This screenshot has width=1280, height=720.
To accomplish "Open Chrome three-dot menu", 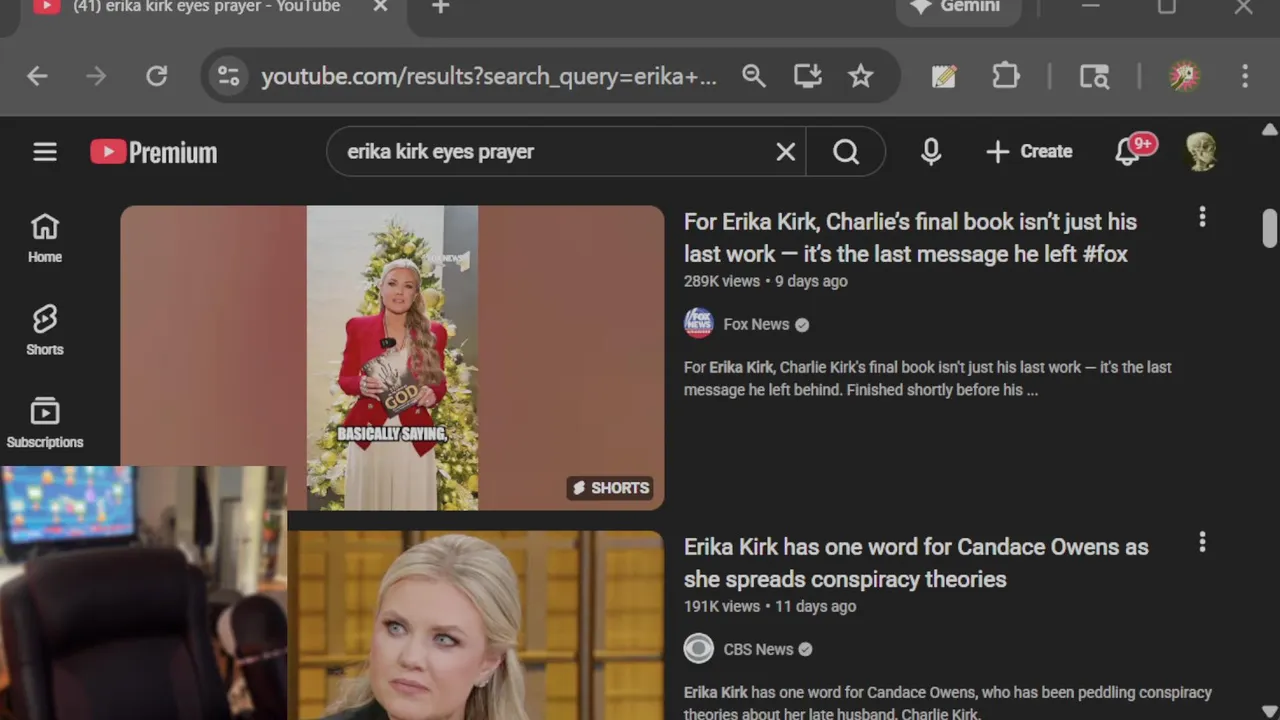I will coord(1245,76).
